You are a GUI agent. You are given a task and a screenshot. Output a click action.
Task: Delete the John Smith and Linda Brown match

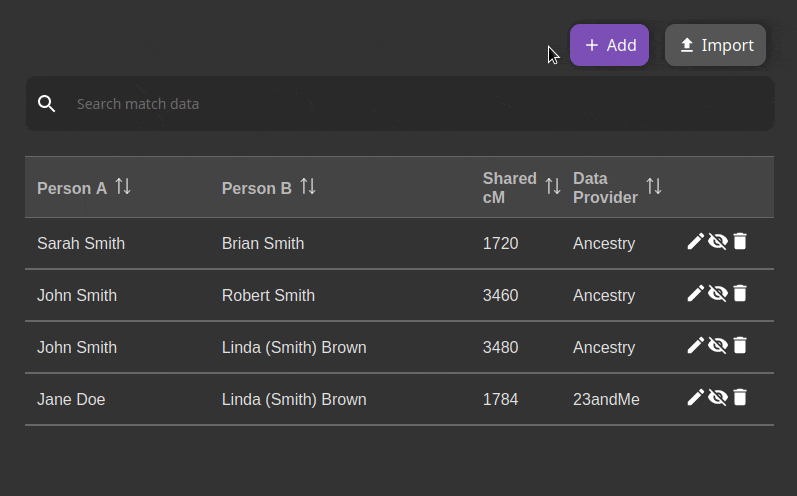[x=740, y=345]
